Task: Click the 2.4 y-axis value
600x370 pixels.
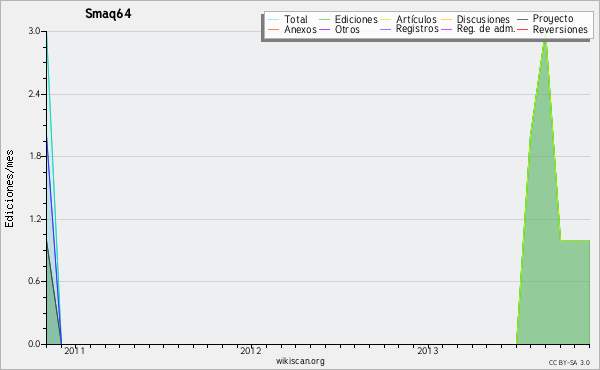Action: pos(34,94)
